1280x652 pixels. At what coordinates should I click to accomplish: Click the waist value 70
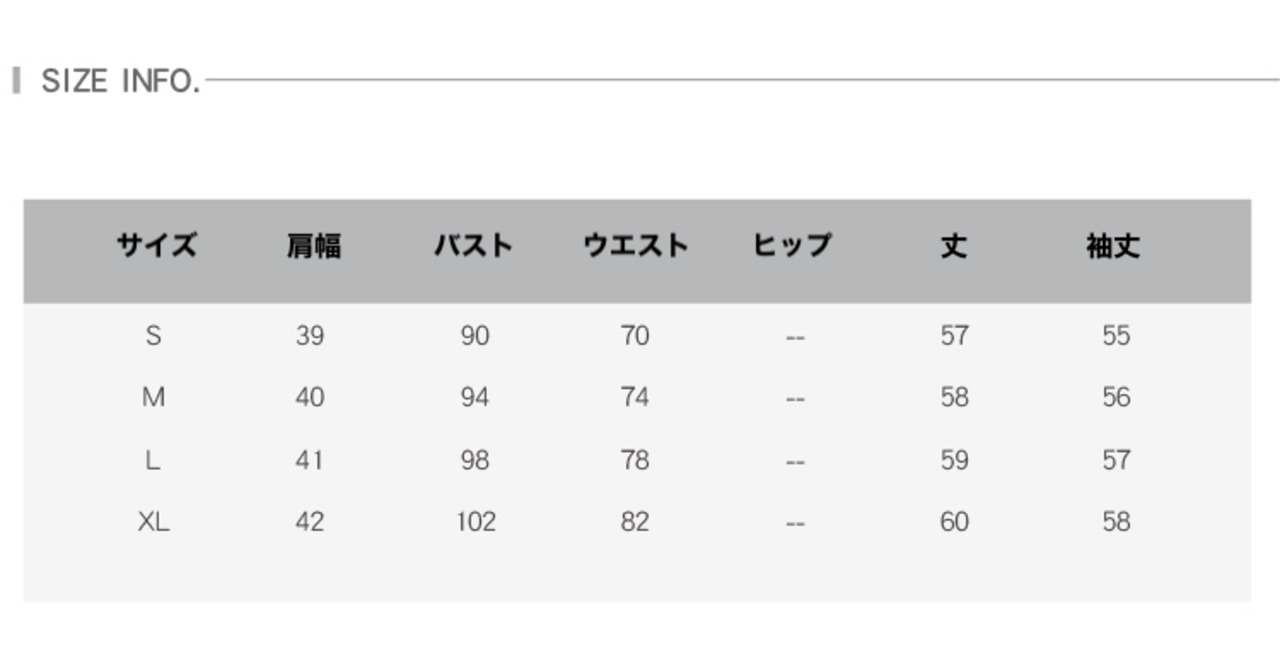click(635, 336)
